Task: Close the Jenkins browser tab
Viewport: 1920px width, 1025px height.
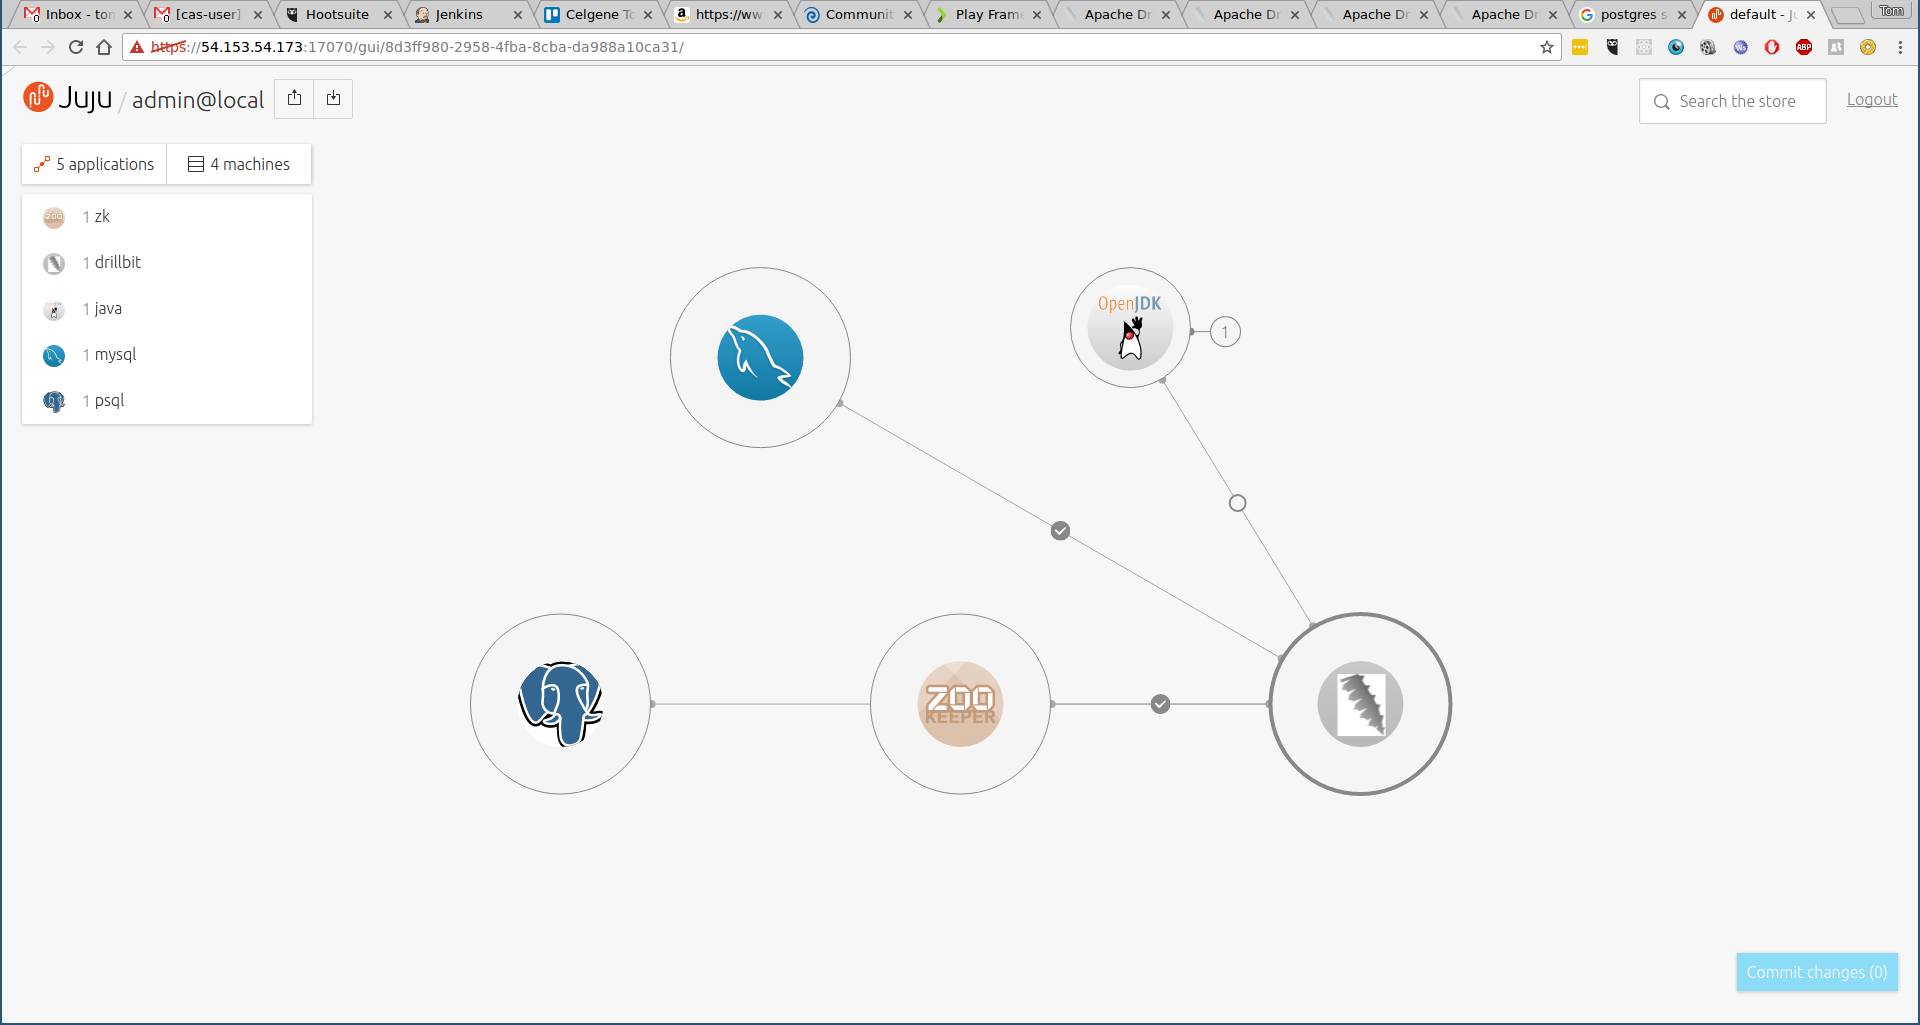Action: point(518,15)
